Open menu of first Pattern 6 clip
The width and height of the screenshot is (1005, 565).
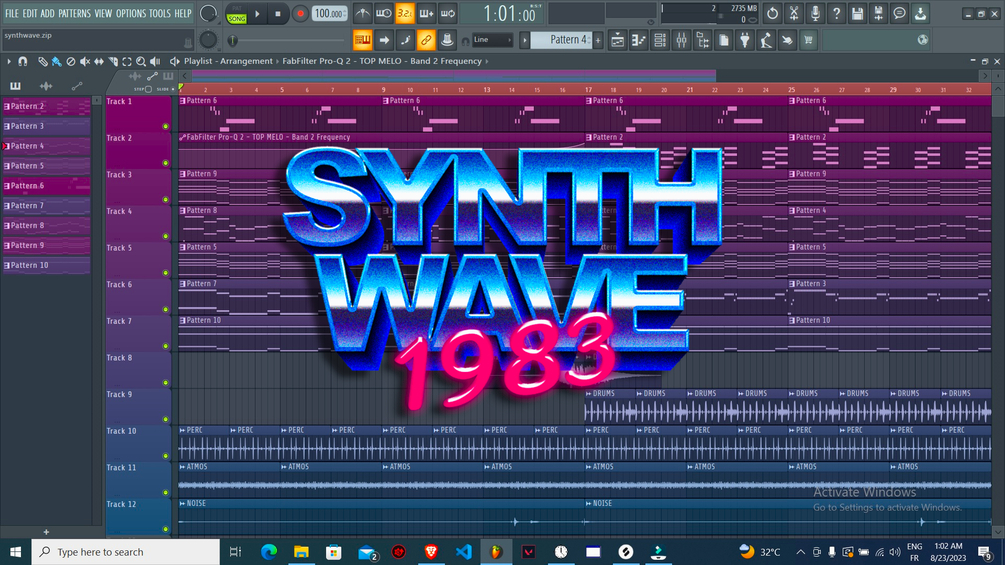coord(183,101)
